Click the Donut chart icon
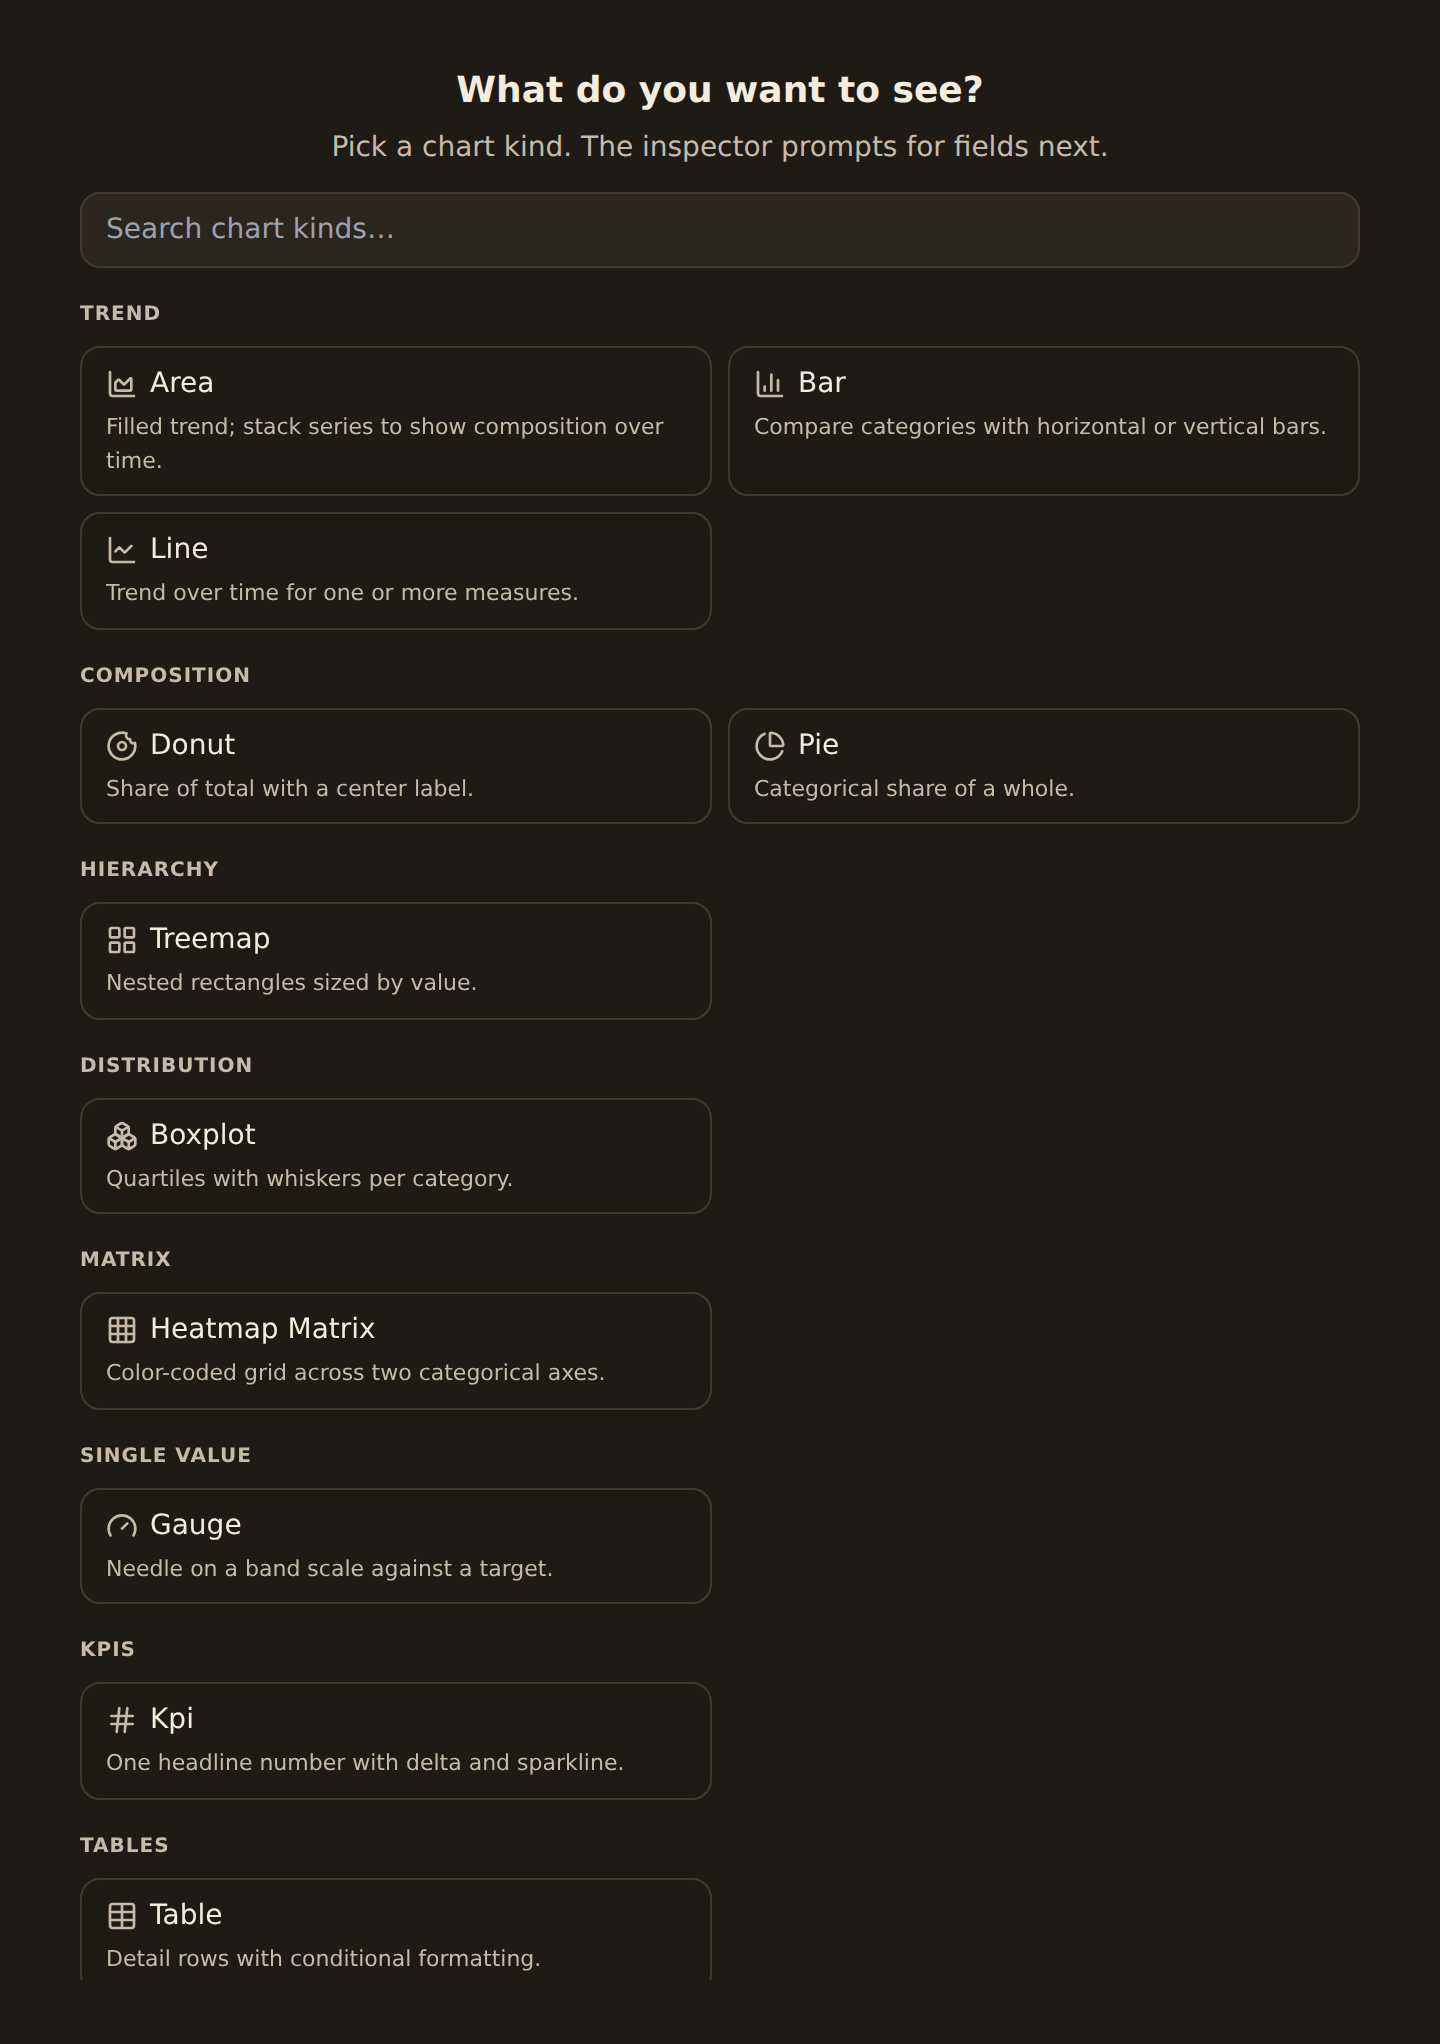 click(x=121, y=746)
